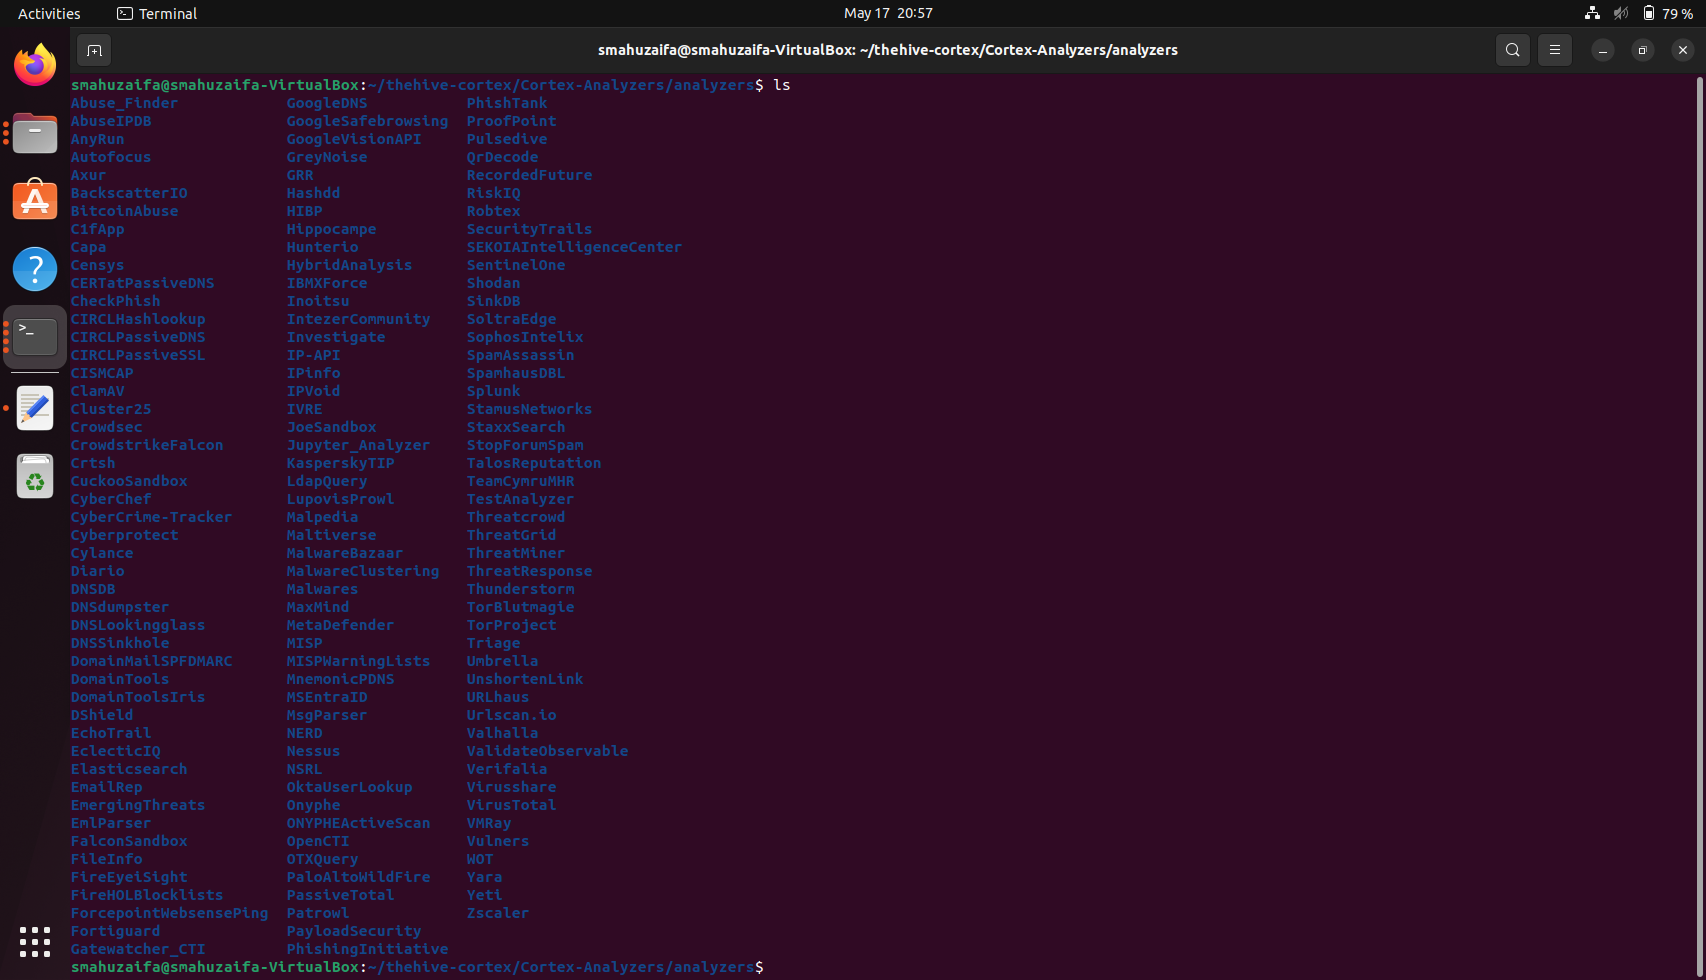Open the terminal hamburger menu
Viewport: 1706px width, 980px height.
point(1555,50)
